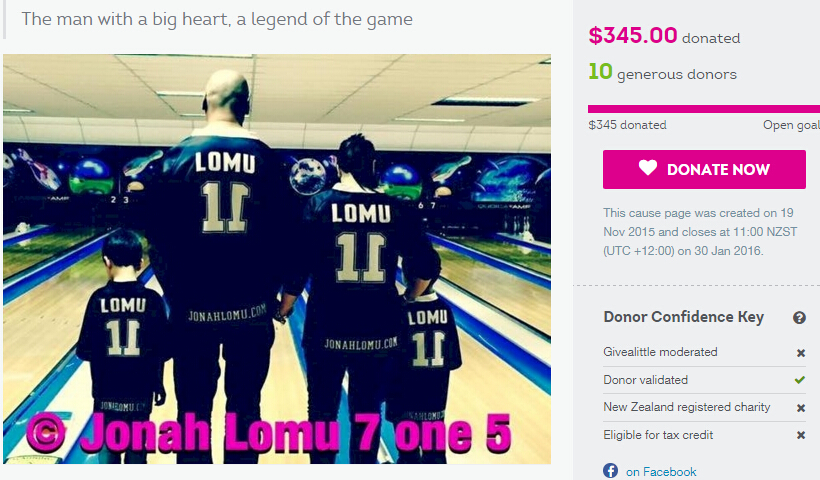Click the Givealittle moderated cross icon
This screenshot has width=820, height=480.
pyautogui.click(x=801, y=353)
